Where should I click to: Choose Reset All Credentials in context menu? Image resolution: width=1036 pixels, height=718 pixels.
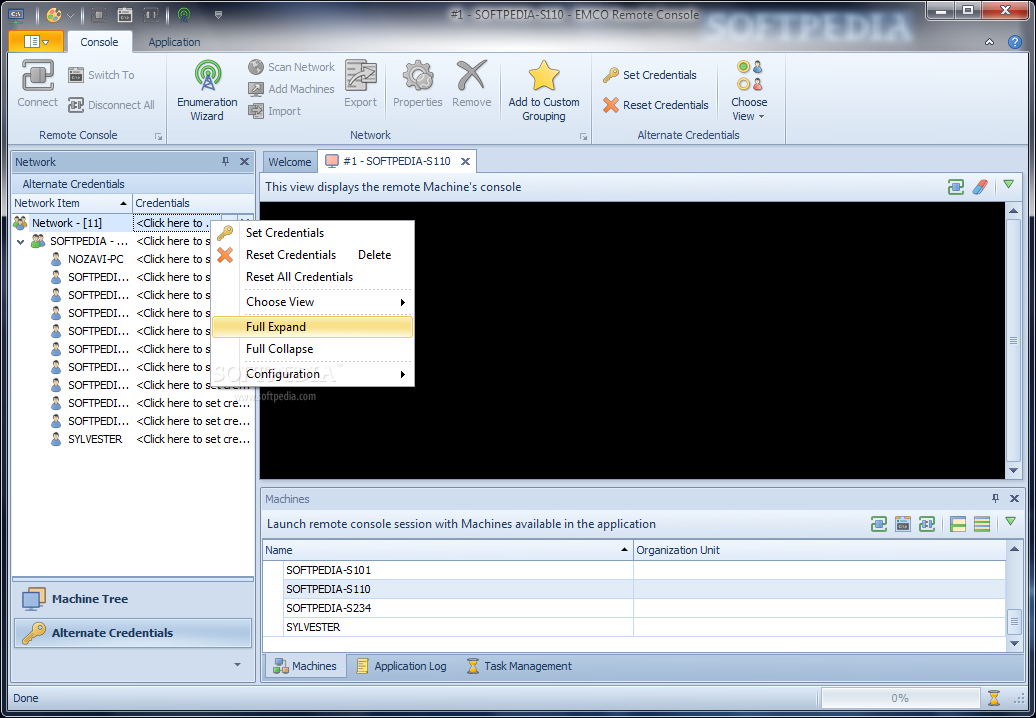[313, 277]
